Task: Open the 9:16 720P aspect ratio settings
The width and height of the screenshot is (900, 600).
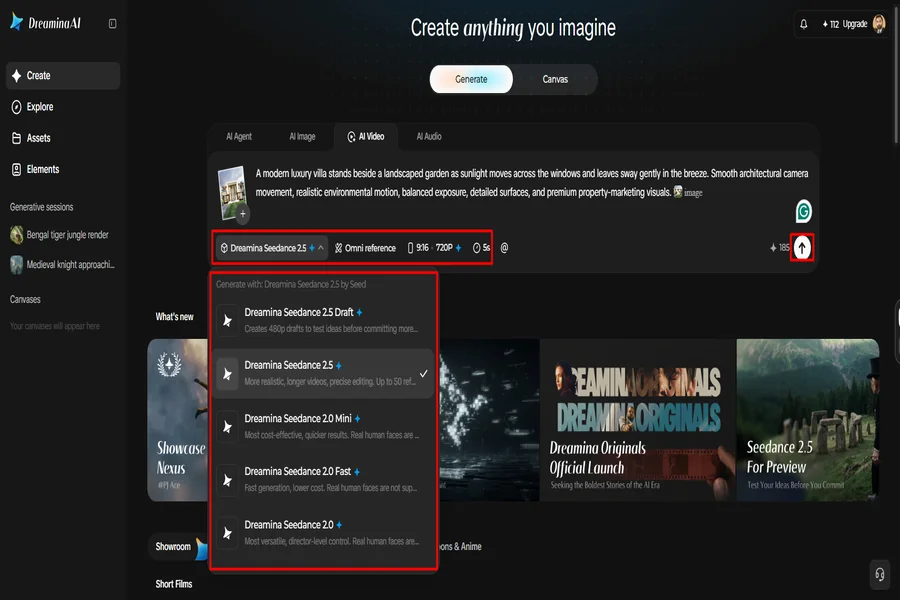Action: pos(435,248)
